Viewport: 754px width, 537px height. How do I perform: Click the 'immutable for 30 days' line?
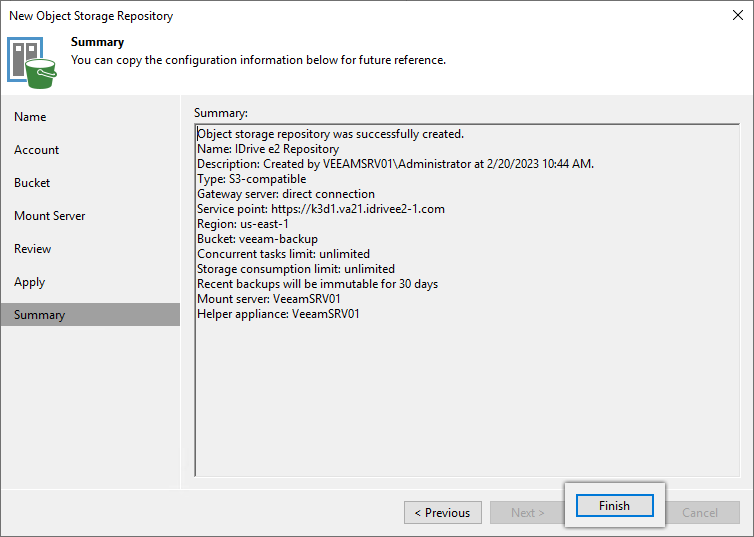(x=317, y=284)
